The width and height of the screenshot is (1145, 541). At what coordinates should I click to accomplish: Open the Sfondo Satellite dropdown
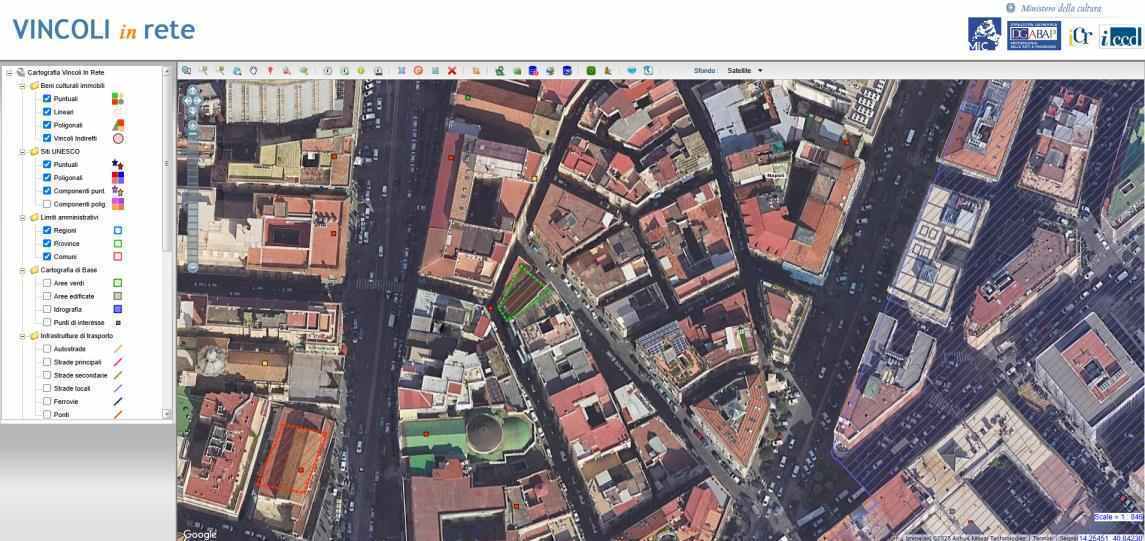coord(745,71)
